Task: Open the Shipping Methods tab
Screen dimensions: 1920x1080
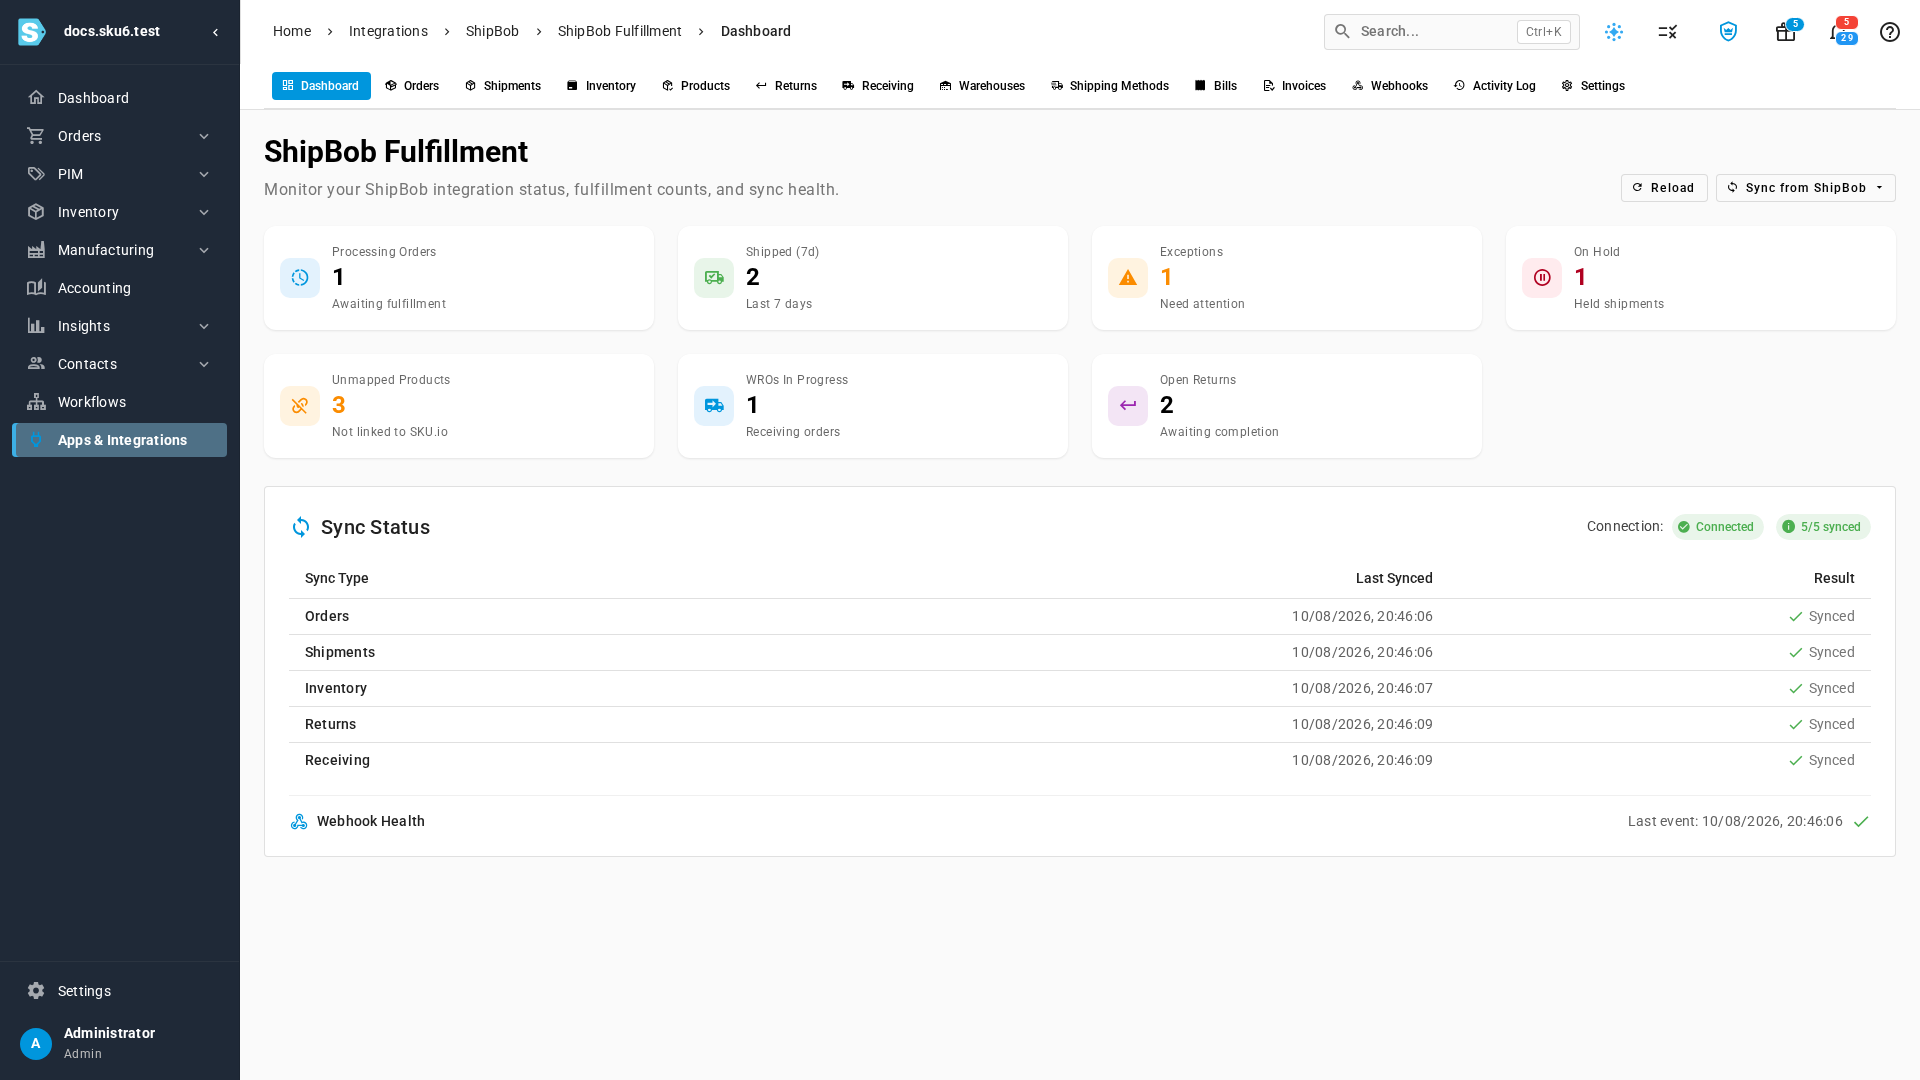Action: [1110, 86]
